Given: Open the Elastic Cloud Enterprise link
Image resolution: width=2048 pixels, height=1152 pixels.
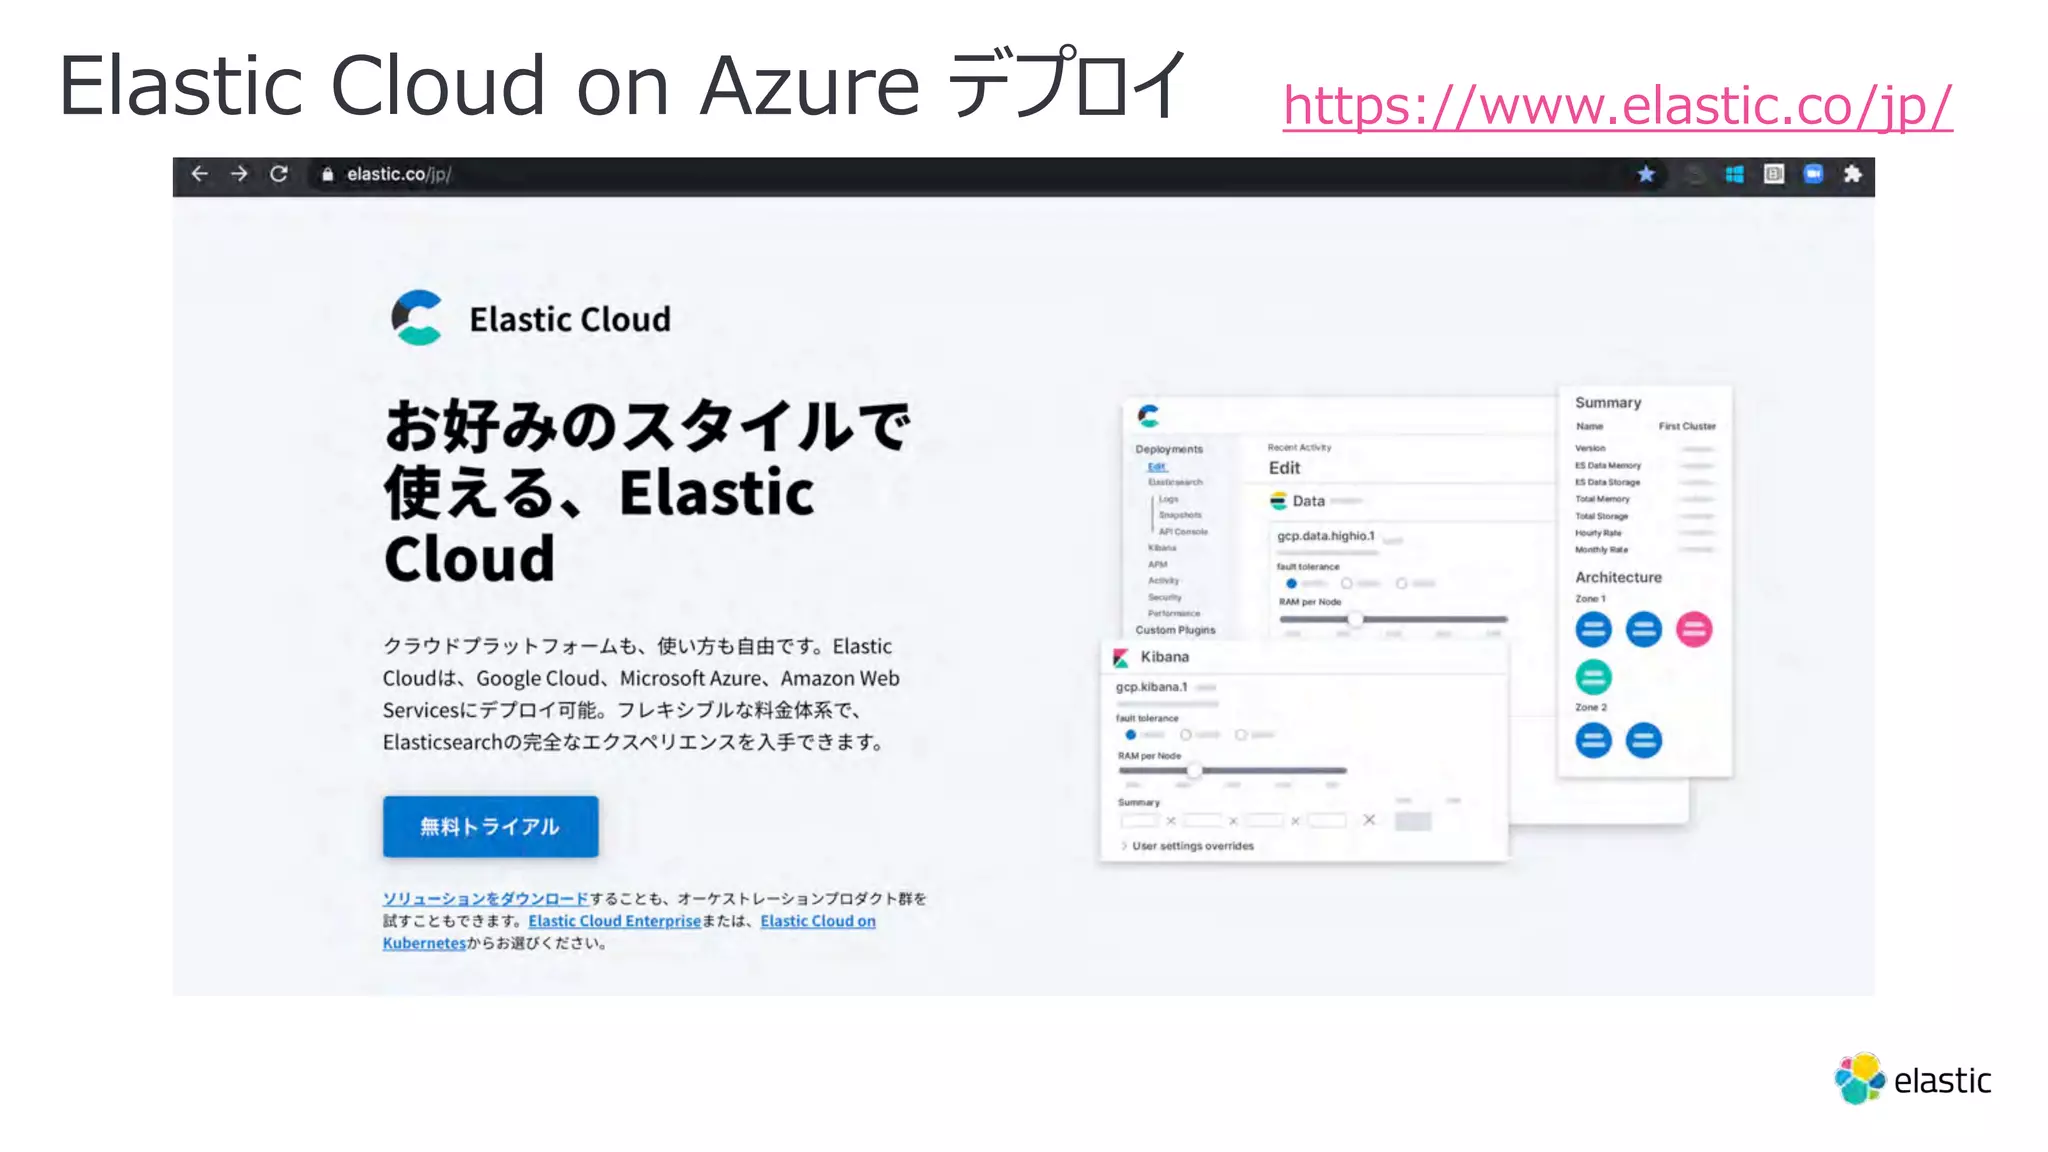Looking at the screenshot, I should pos(614,921).
